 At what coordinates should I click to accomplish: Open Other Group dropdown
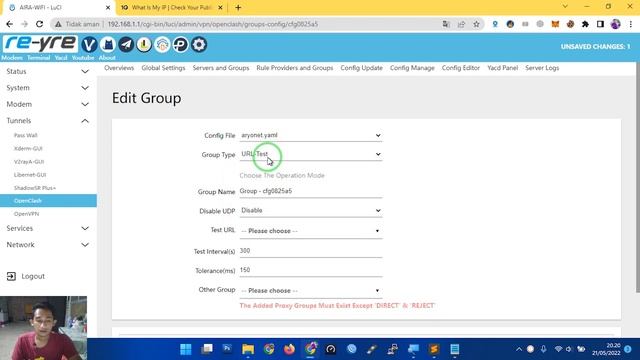click(311, 291)
